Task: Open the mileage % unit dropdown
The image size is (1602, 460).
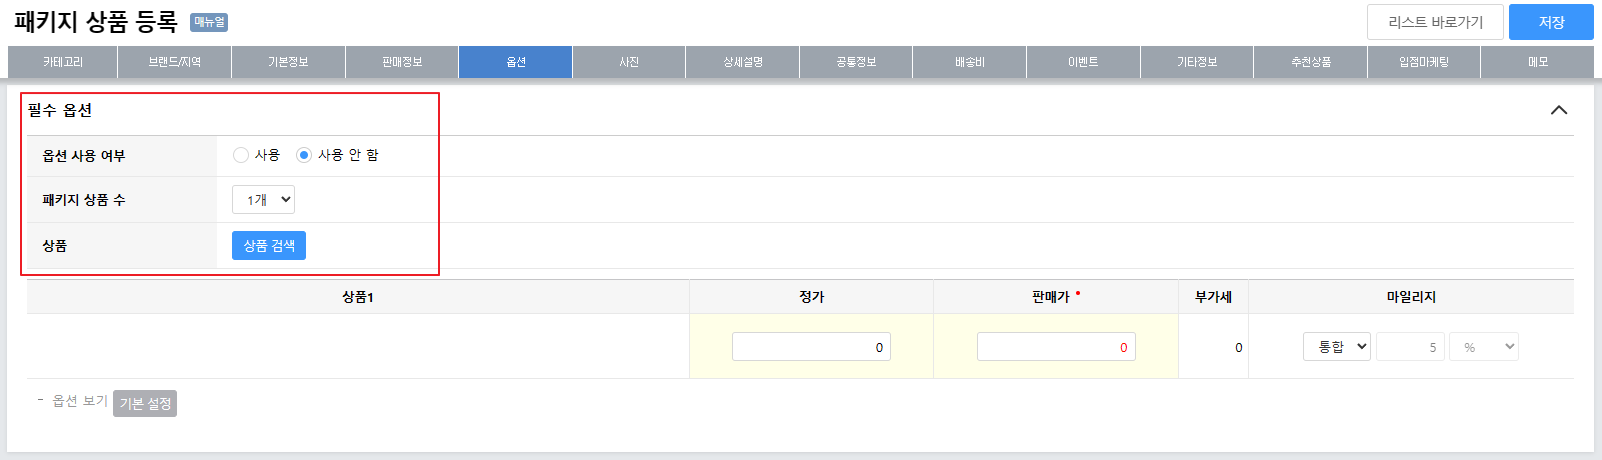Action: [x=1484, y=347]
